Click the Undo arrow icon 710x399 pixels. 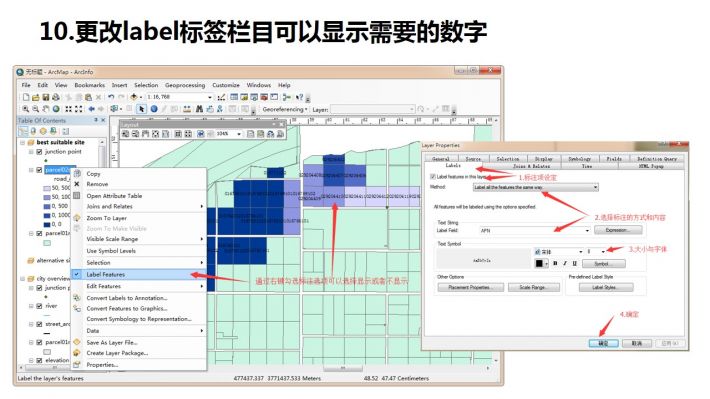click(x=111, y=97)
